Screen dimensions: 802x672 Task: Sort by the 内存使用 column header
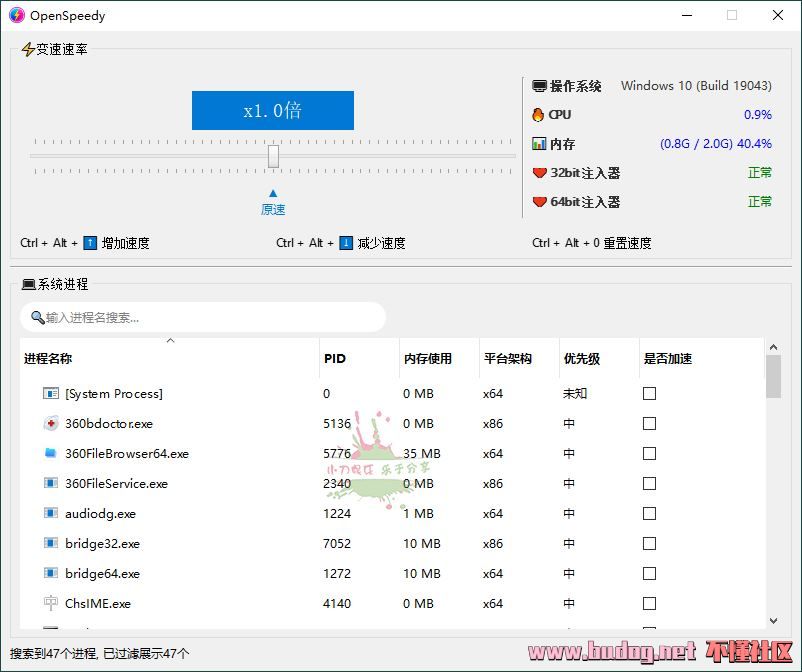tap(427, 359)
